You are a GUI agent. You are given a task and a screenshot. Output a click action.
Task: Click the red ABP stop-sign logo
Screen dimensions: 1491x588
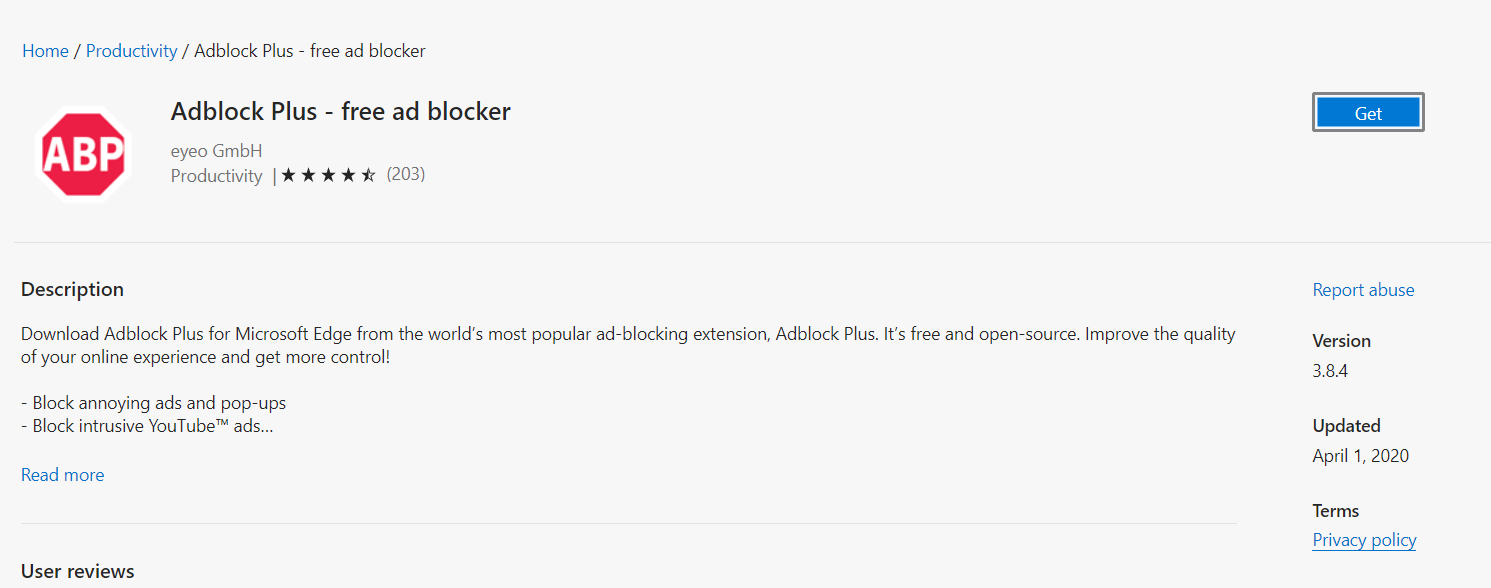(84, 153)
